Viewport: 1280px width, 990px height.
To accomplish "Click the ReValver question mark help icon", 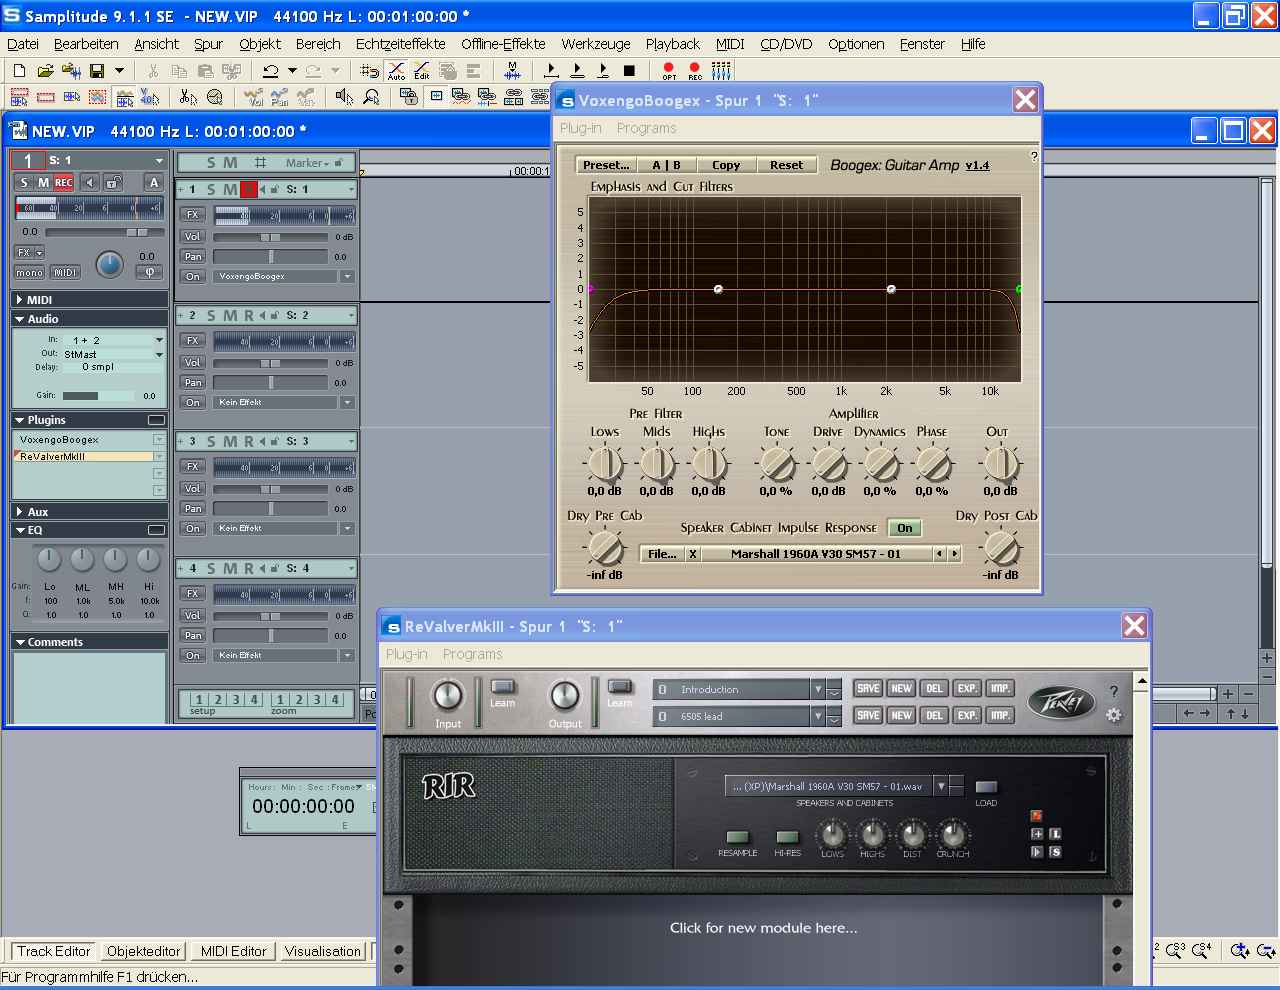I will (x=1114, y=691).
